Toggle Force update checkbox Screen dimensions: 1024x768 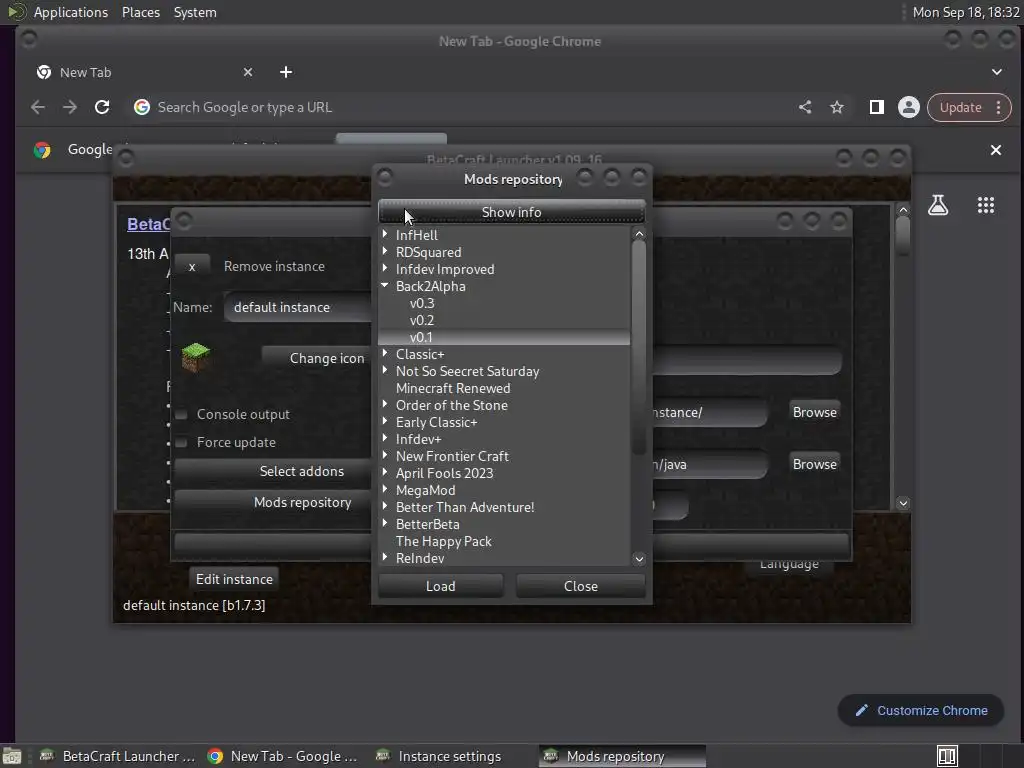pyautogui.click(x=182, y=442)
